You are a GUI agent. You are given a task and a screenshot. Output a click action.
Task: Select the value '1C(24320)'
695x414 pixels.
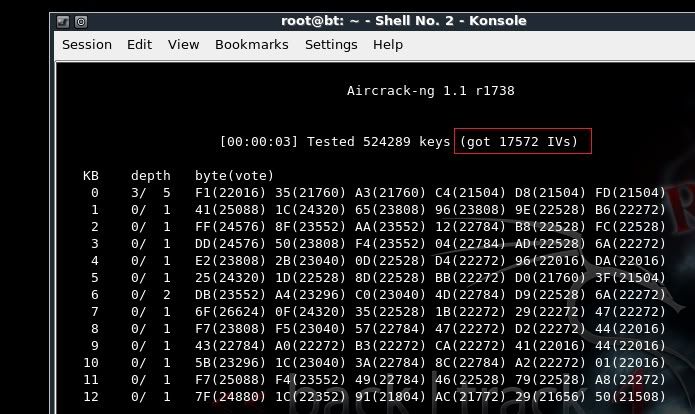[x=310, y=210]
